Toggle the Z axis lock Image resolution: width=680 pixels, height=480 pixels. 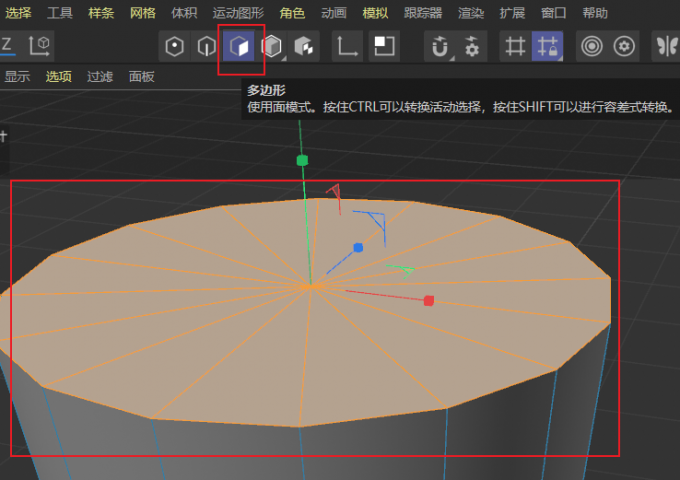tap(7, 45)
